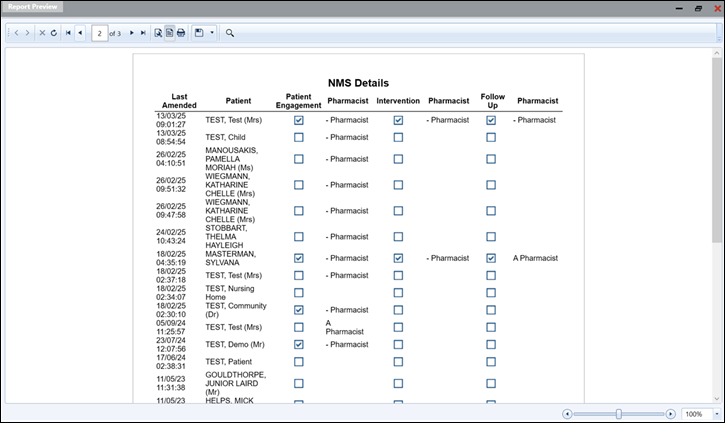Tick Intervention for WIEGMANN 09:47:58 row
Viewport: 725px width, 423px height.
[398, 211]
